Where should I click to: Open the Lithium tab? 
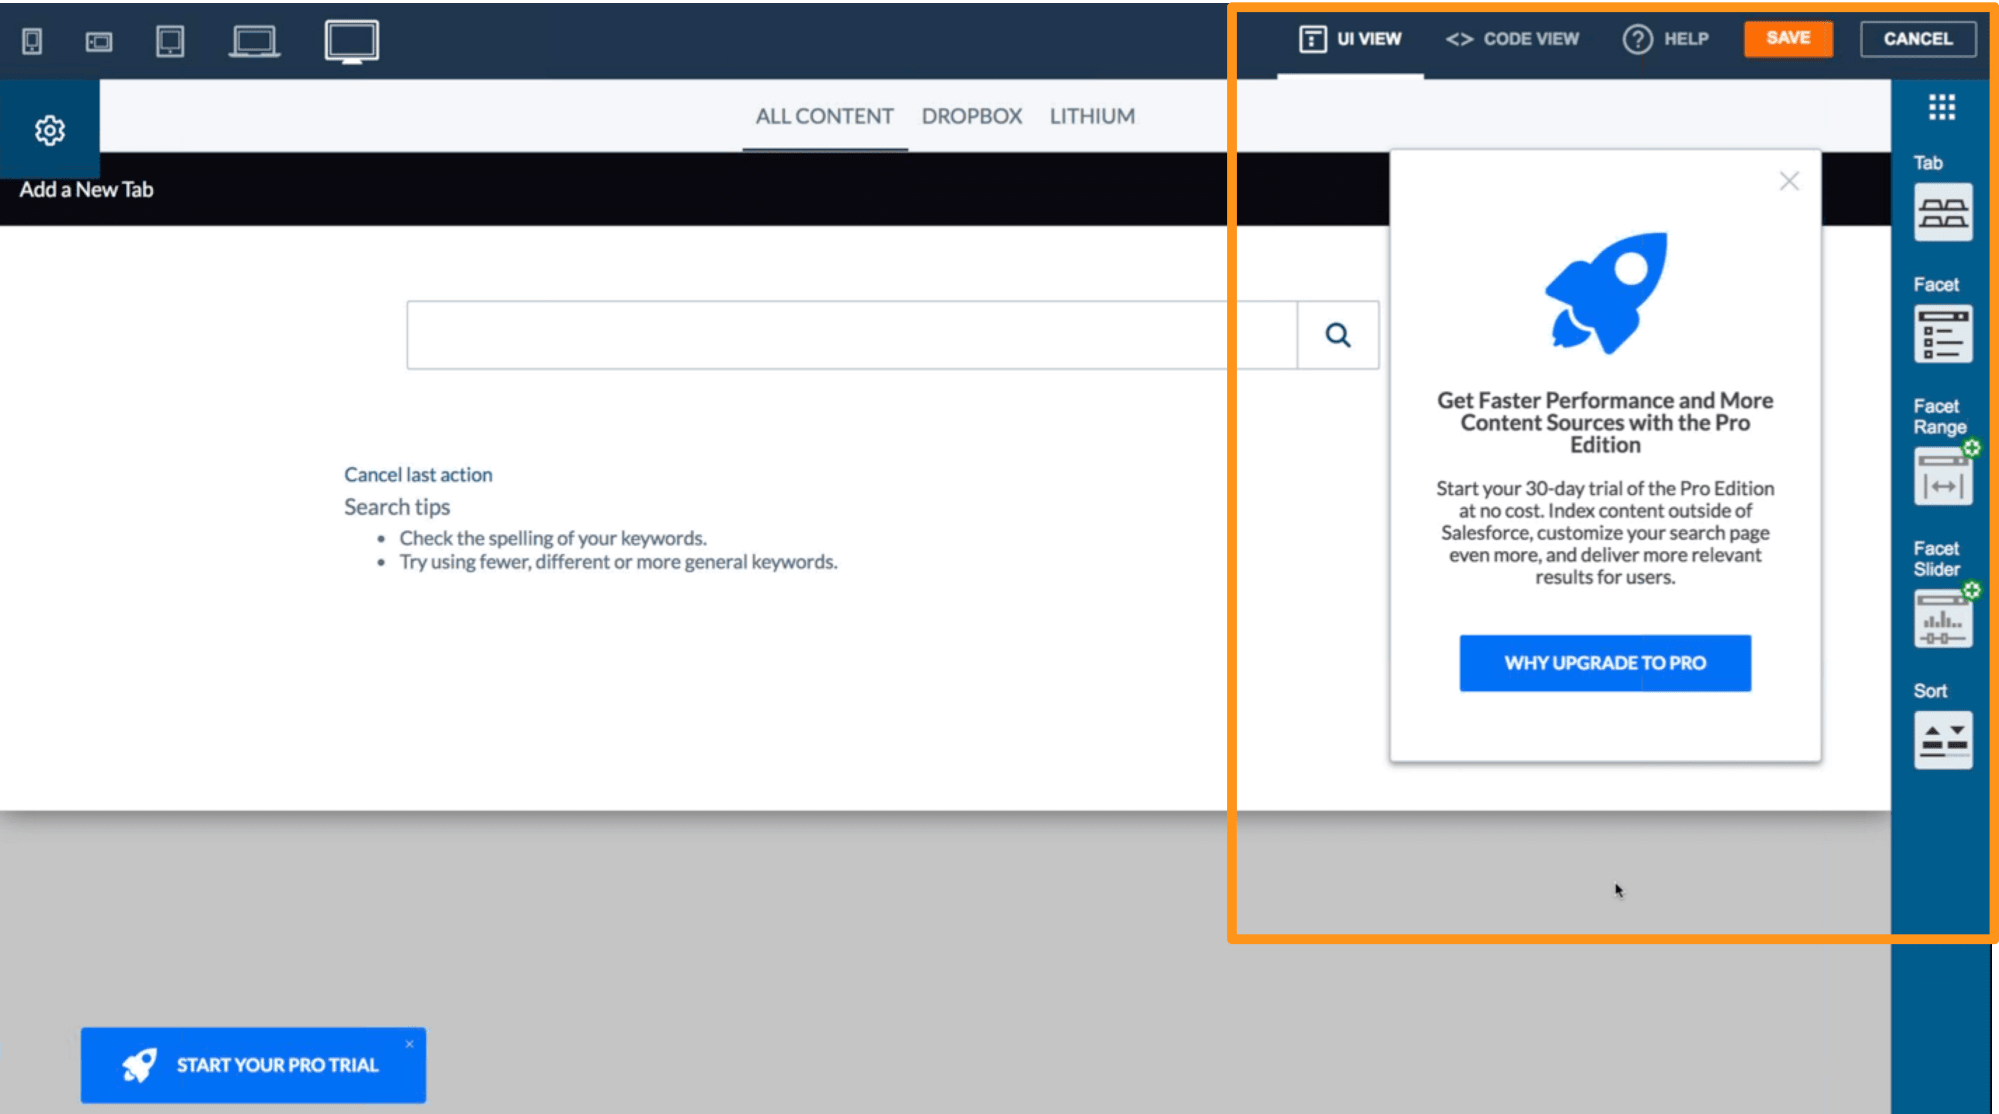pos(1092,116)
